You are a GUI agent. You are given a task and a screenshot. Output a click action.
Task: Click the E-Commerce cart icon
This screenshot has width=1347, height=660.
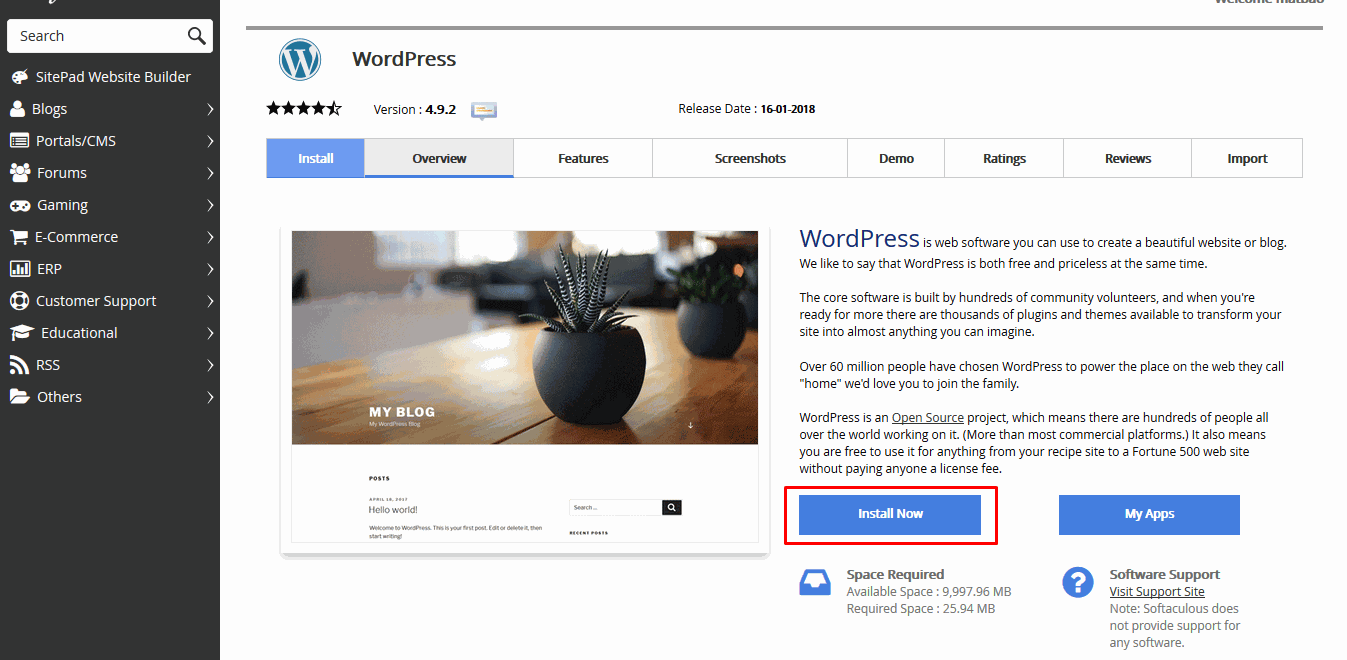(19, 237)
